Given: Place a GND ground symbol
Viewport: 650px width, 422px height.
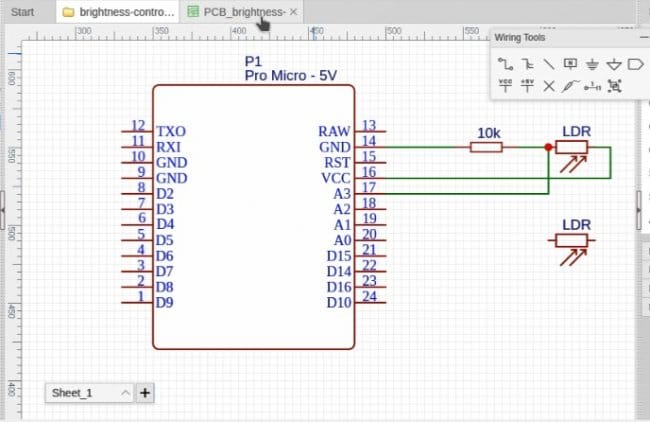Looking at the screenshot, I should pos(592,64).
